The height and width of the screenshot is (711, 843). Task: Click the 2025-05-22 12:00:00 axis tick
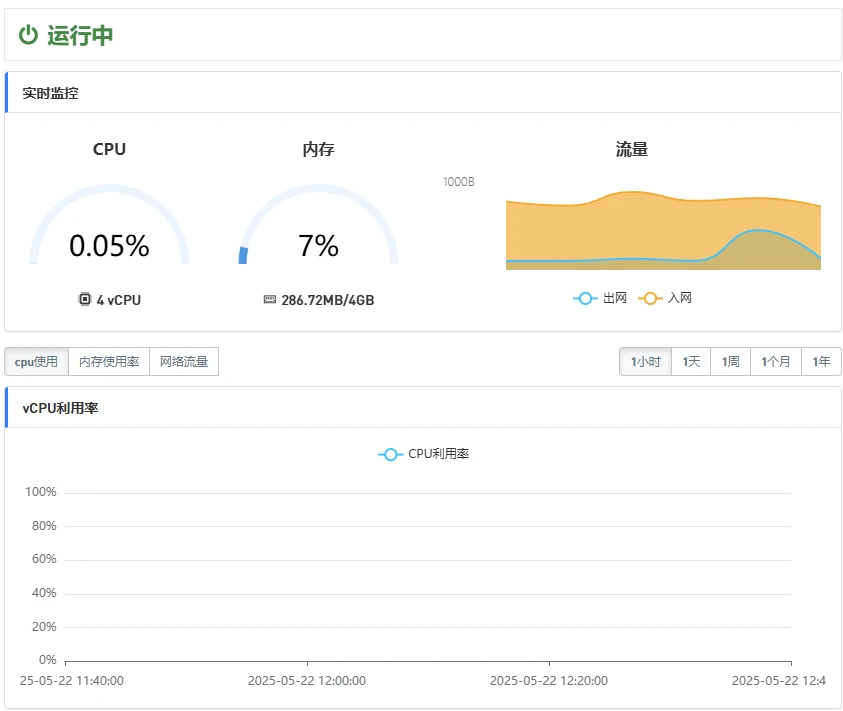(307, 680)
